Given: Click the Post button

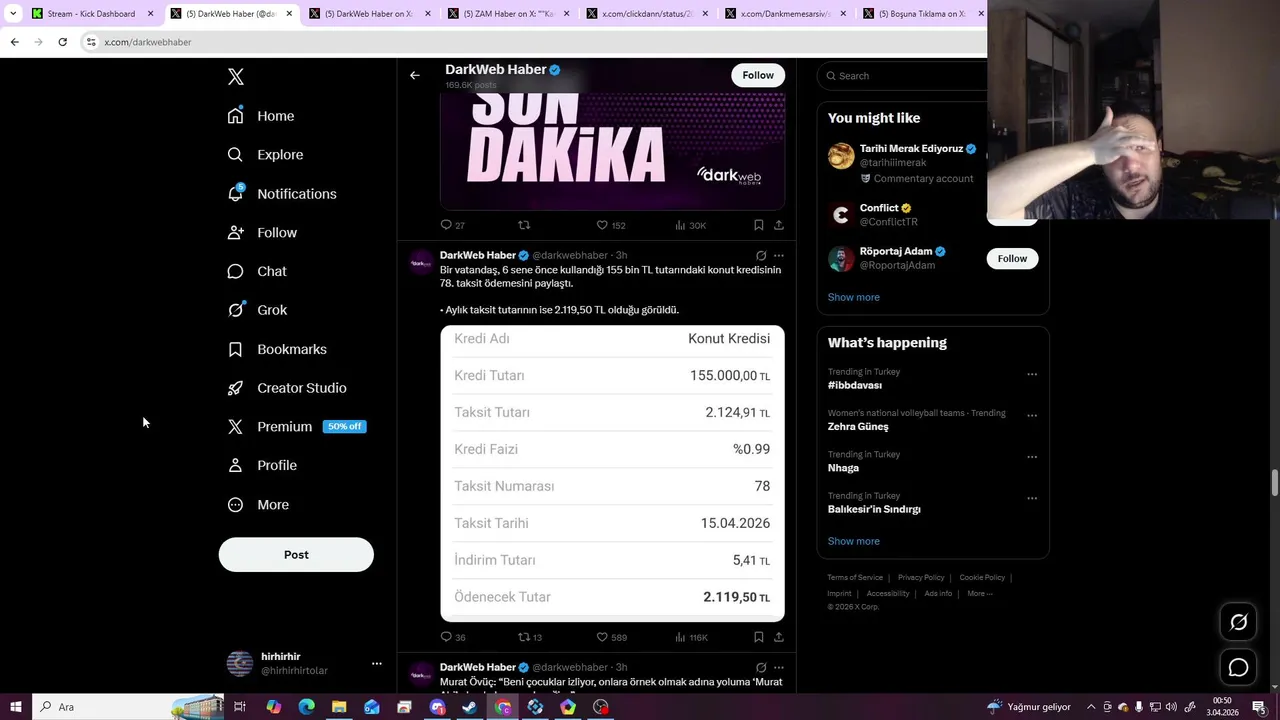Looking at the screenshot, I should pos(296,555).
